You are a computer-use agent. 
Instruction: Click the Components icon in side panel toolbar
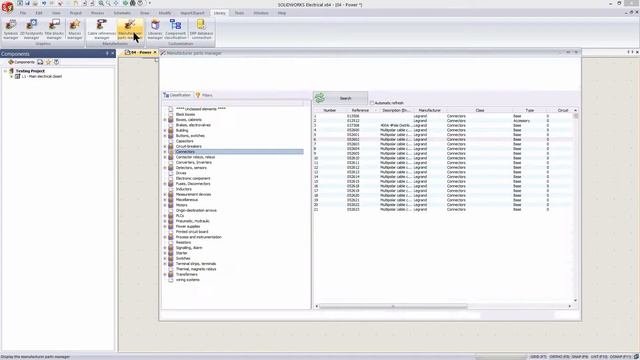point(22,62)
